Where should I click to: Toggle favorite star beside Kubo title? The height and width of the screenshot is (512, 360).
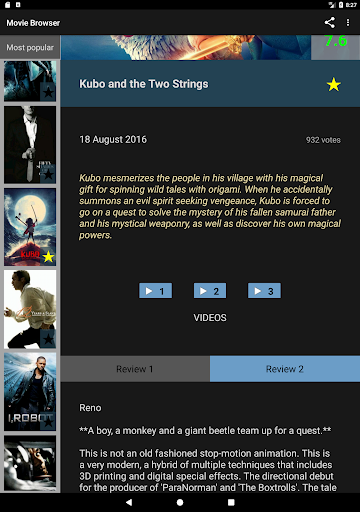(x=333, y=84)
